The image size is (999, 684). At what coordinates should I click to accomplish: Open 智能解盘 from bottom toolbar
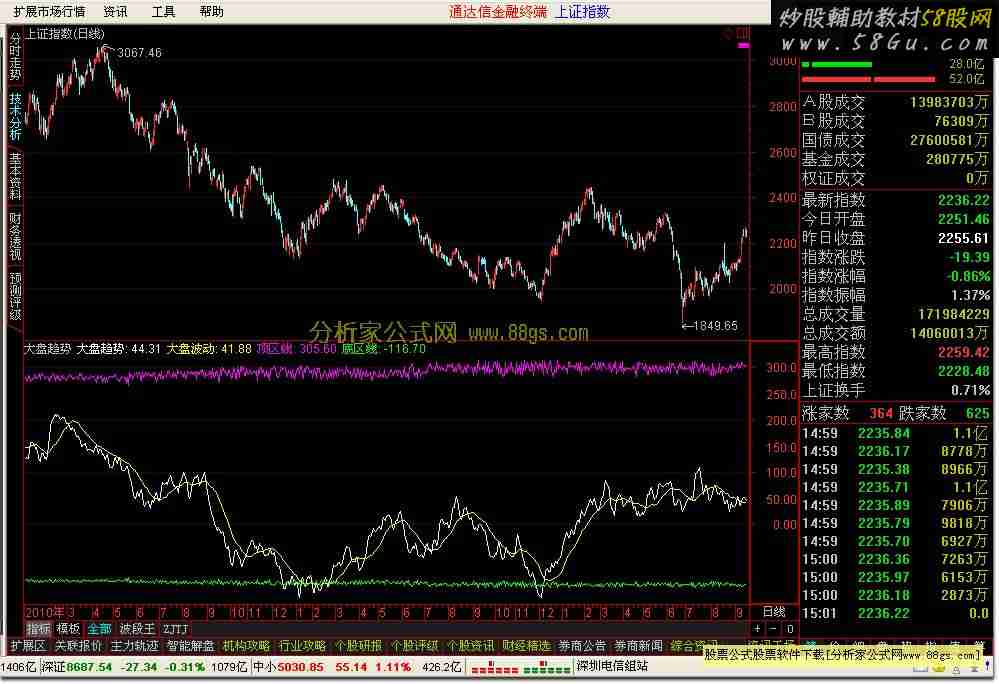[190, 646]
